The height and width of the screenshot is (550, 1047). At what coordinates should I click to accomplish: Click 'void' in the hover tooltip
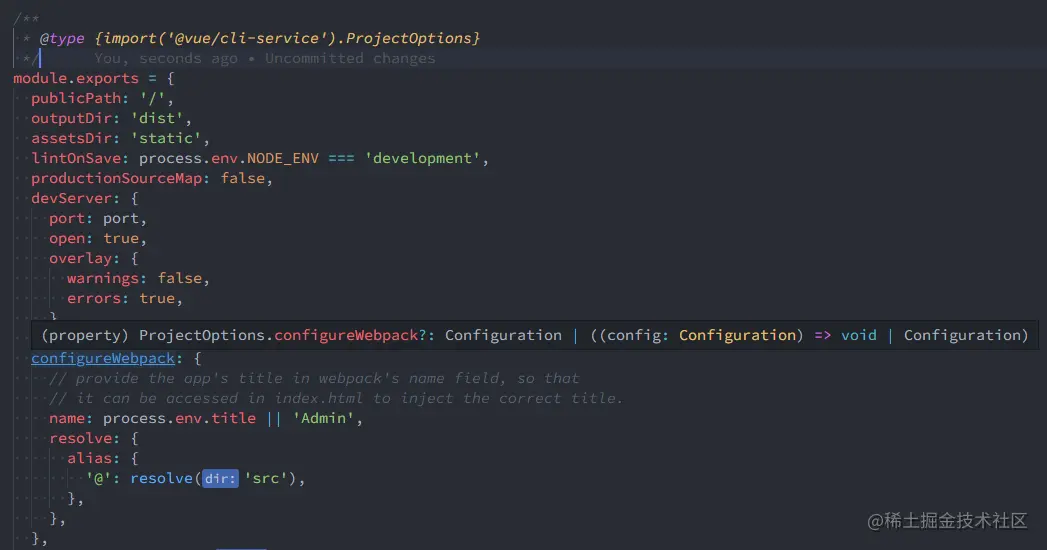pos(859,335)
